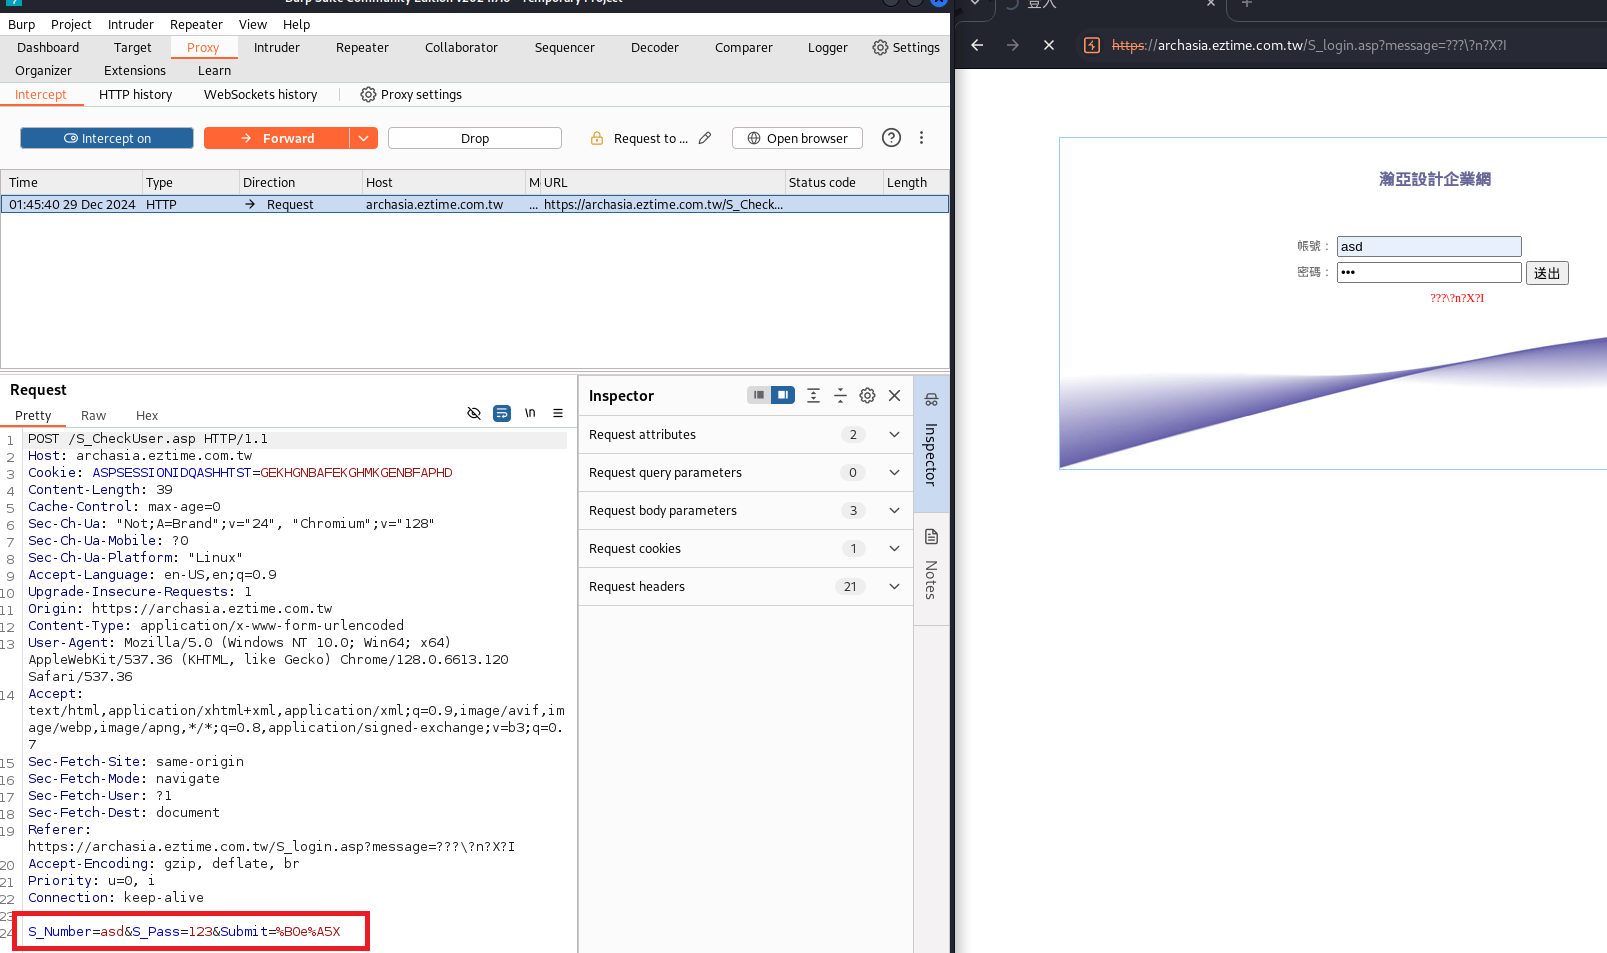Screen dimensions: 1607x953
Task: Set Inspector to side-by-side layout view
Action: 783,395
